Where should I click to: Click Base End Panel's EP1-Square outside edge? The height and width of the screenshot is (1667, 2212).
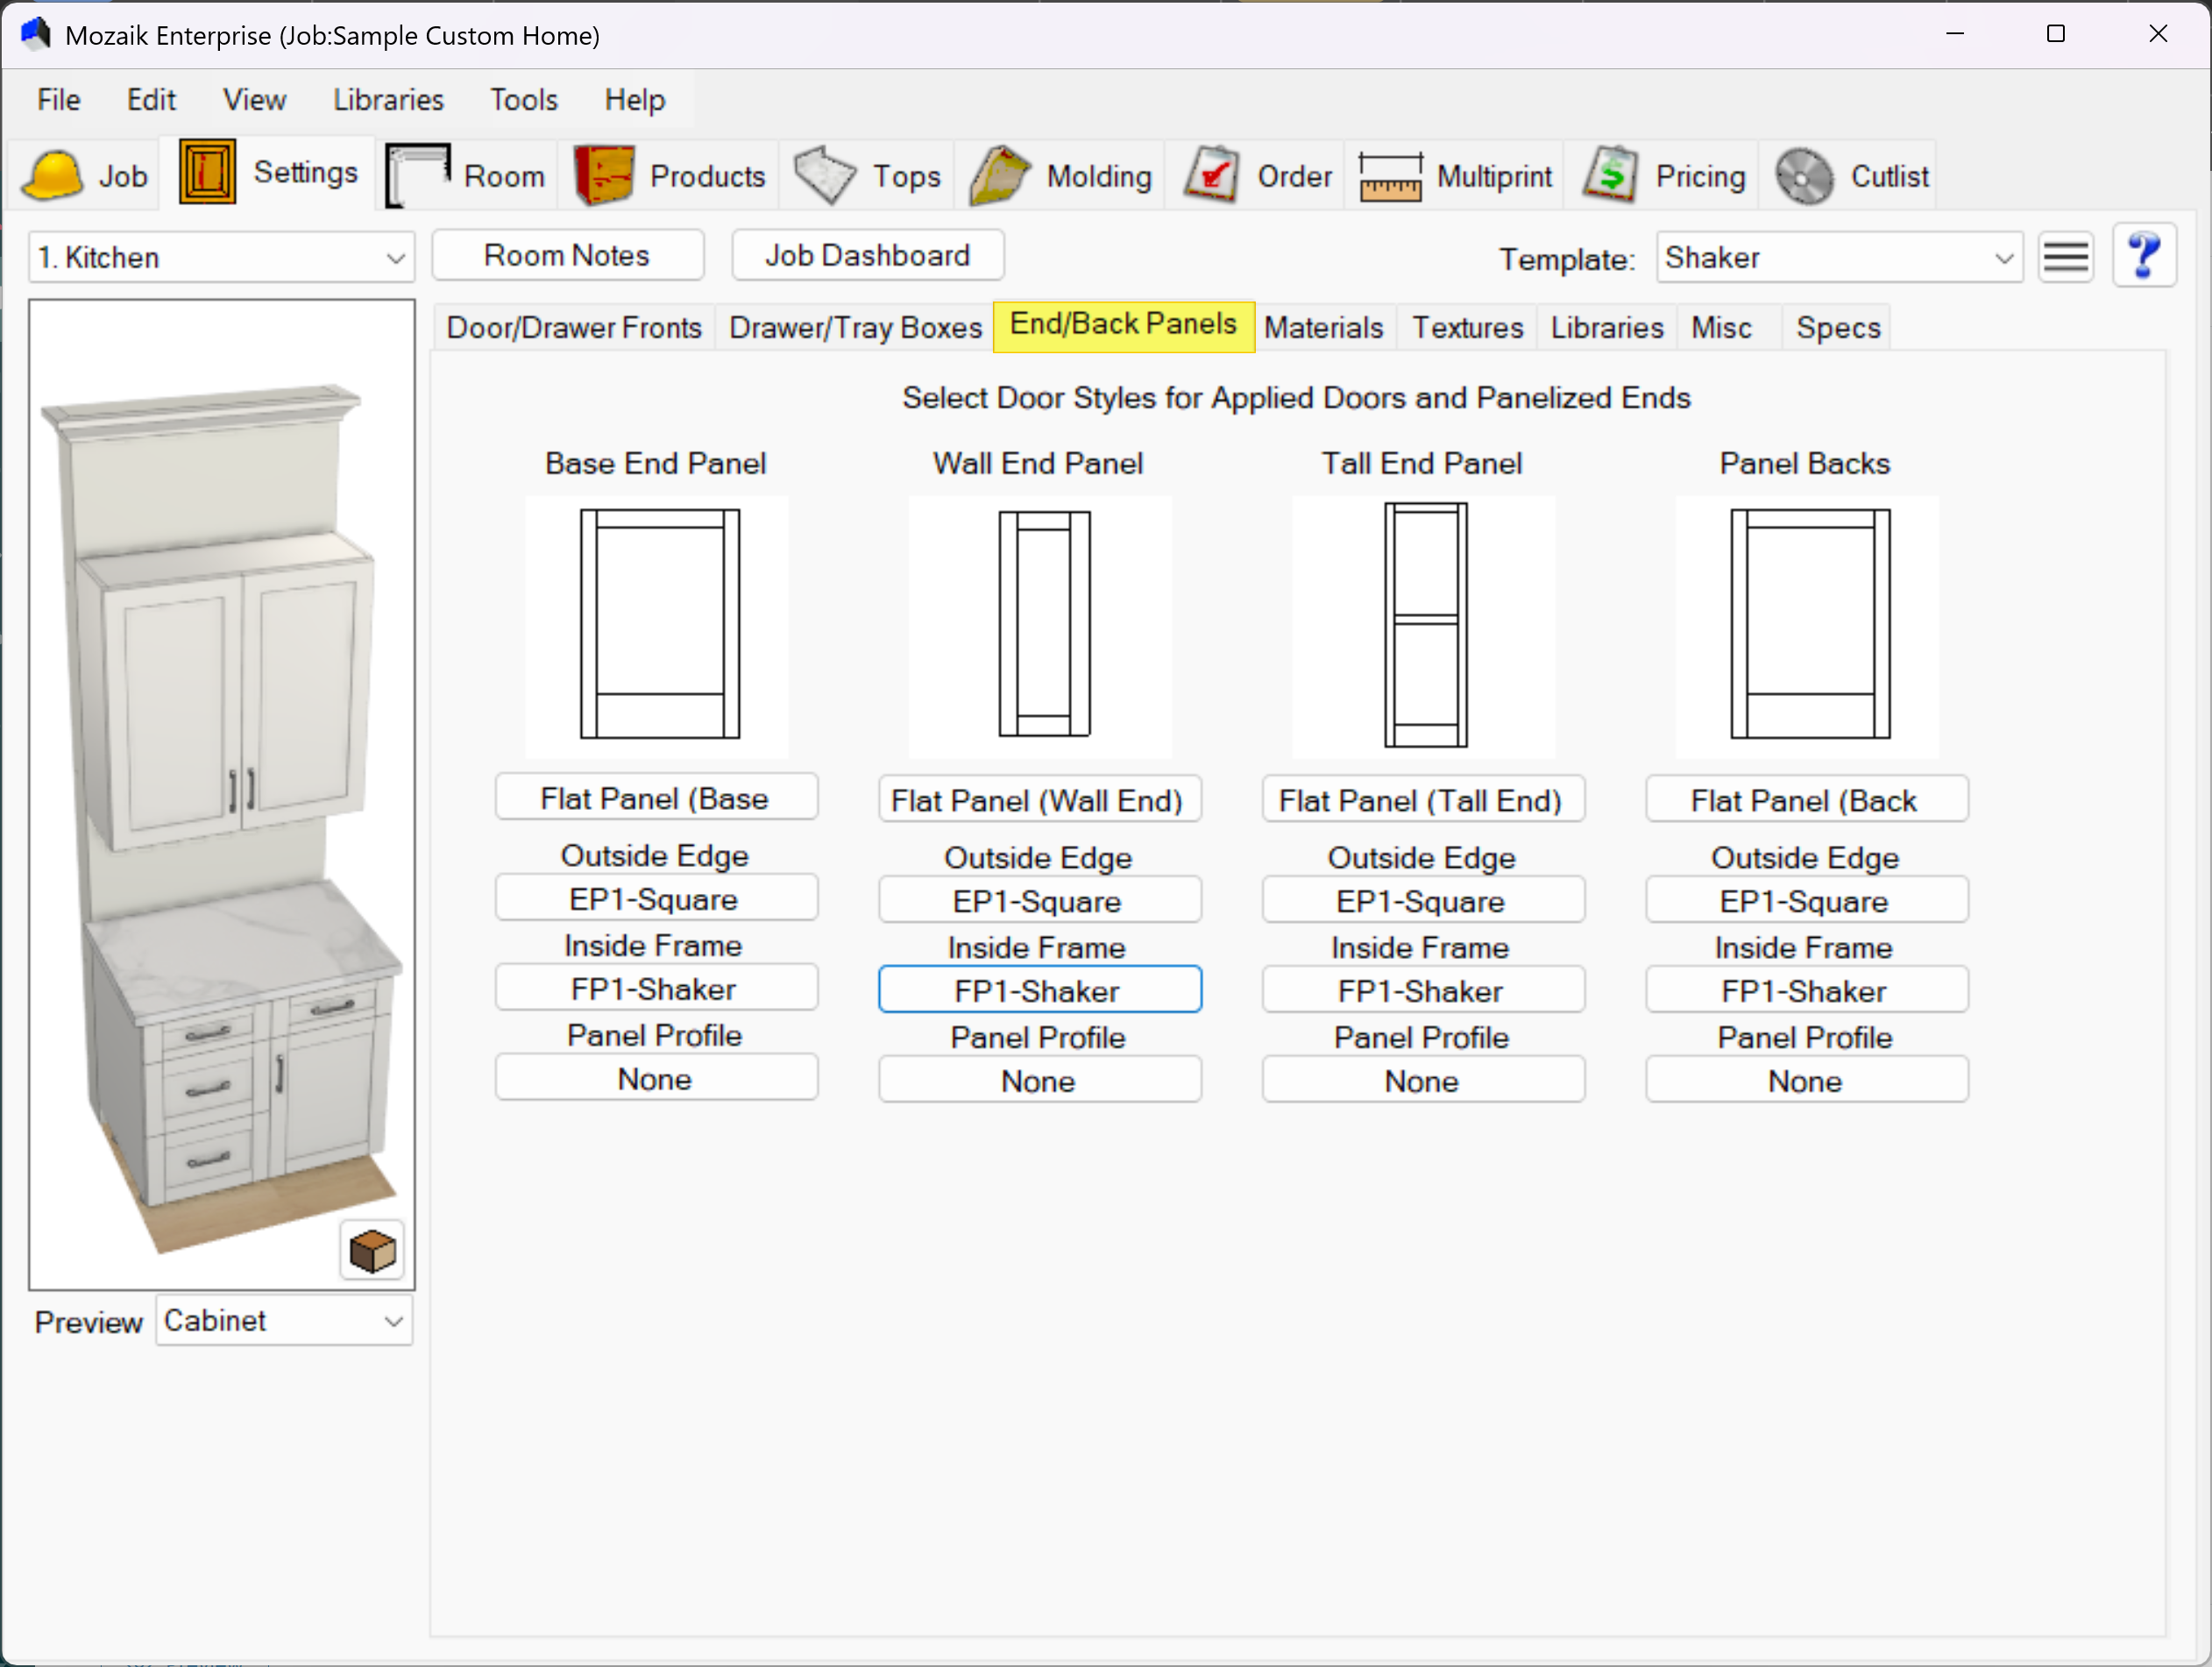pos(655,899)
